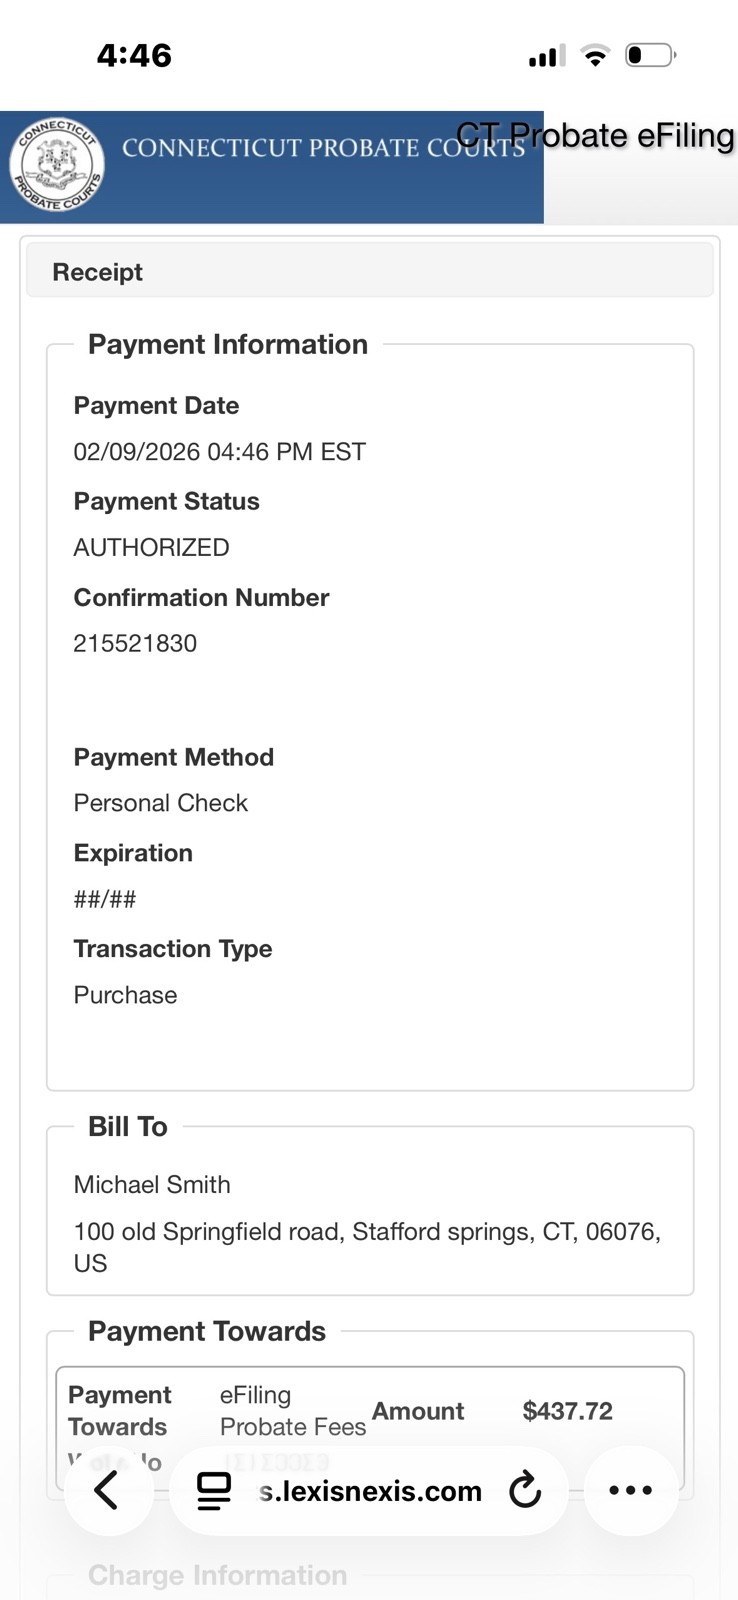Tap the Charge Information section heading
The height and width of the screenshot is (1600, 738).
(x=217, y=1575)
